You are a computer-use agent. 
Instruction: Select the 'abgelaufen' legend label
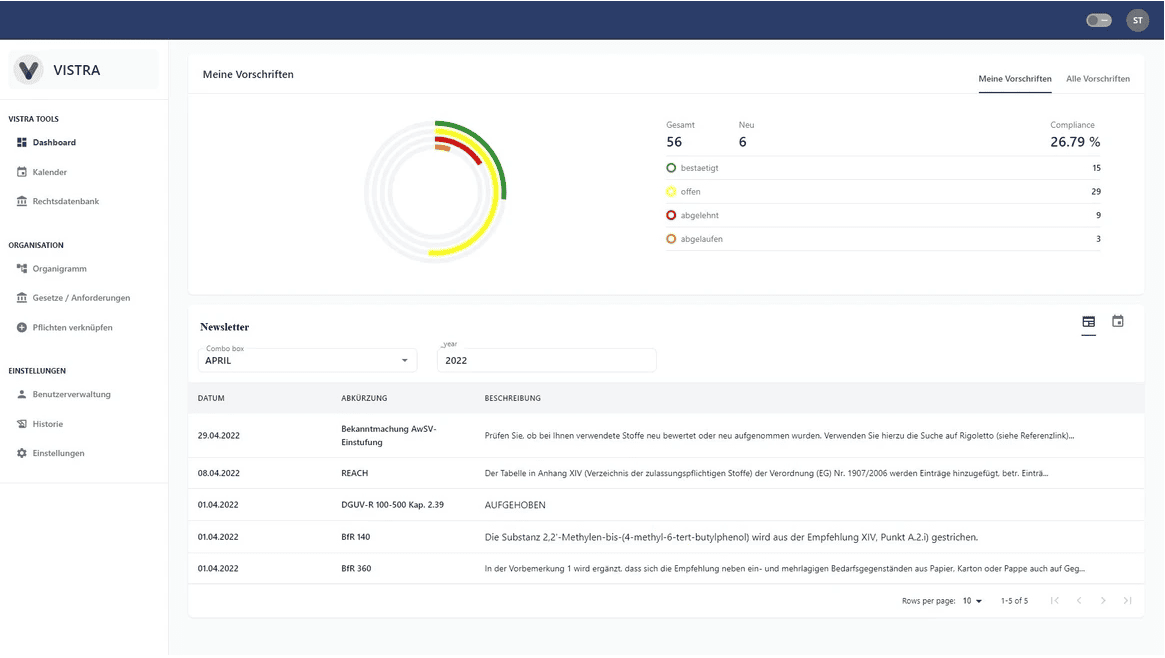click(x=701, y=239)
